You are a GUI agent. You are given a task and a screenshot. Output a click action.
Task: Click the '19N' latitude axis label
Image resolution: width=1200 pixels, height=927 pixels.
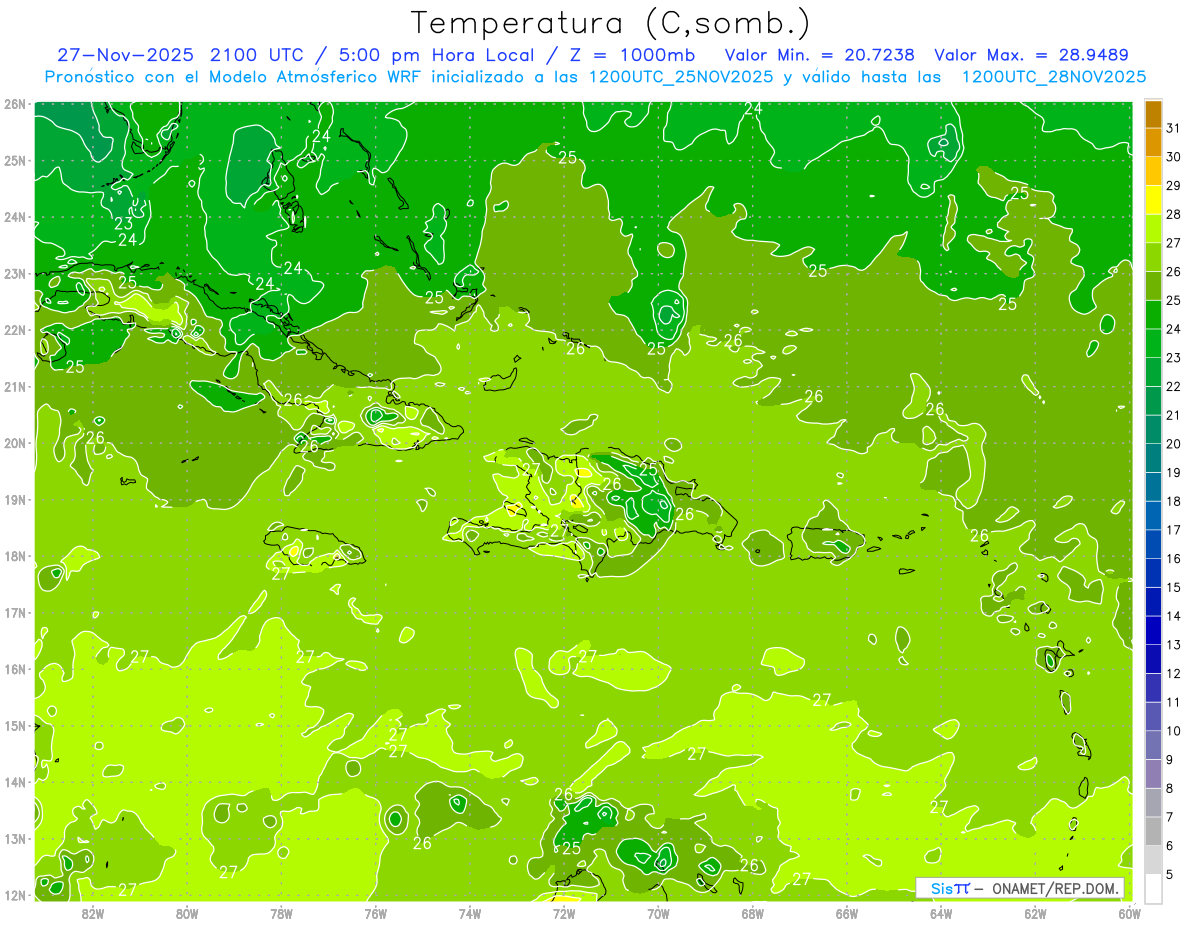tap(15, 500)
